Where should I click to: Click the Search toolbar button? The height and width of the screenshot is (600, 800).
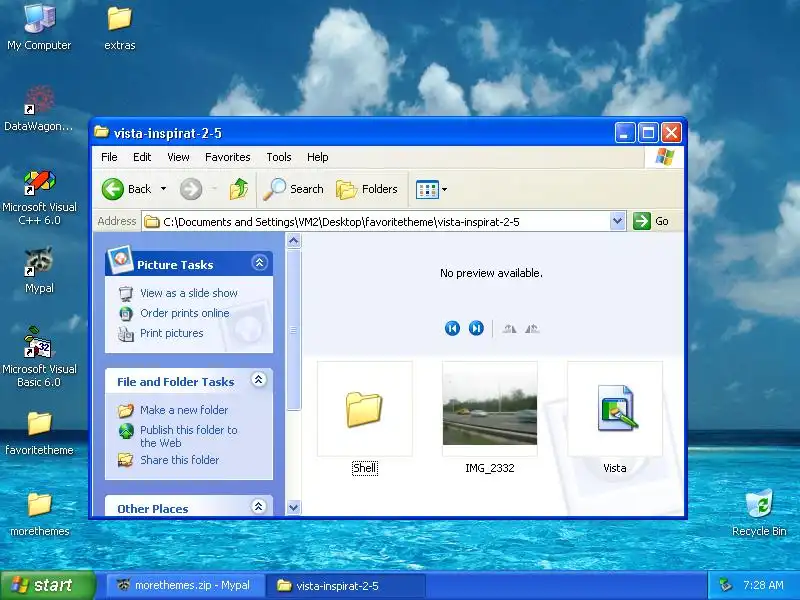pyautogui.click(x=293, y=189)
